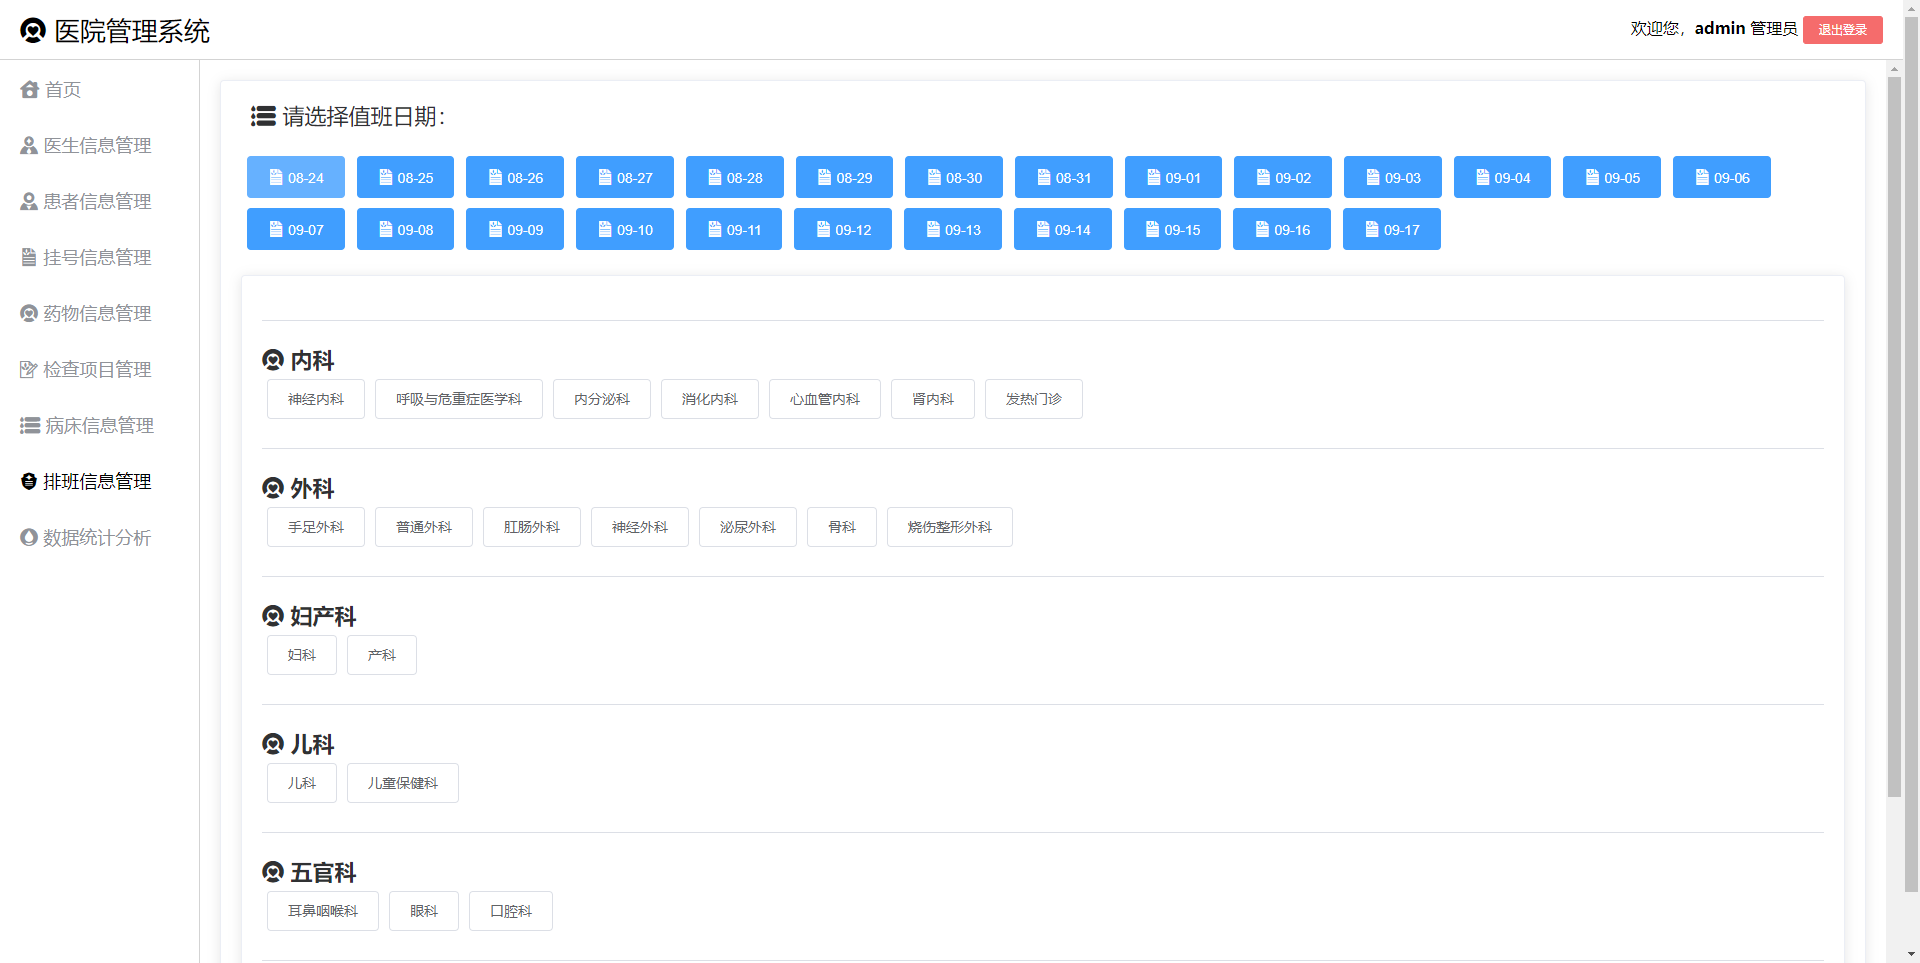Log out with 退出登录 button

tap(1842, 30)
